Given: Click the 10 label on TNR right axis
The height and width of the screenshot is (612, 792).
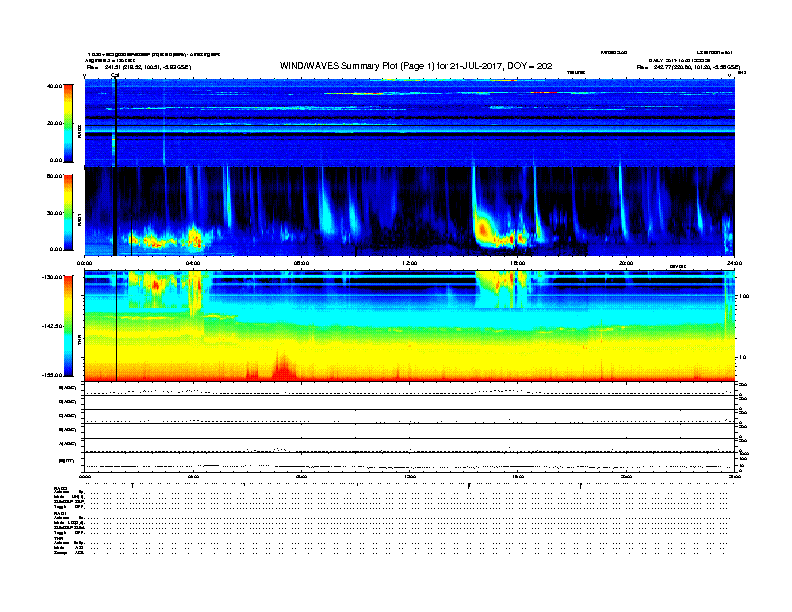Looking at the screenshot, I should coord(742,358).
